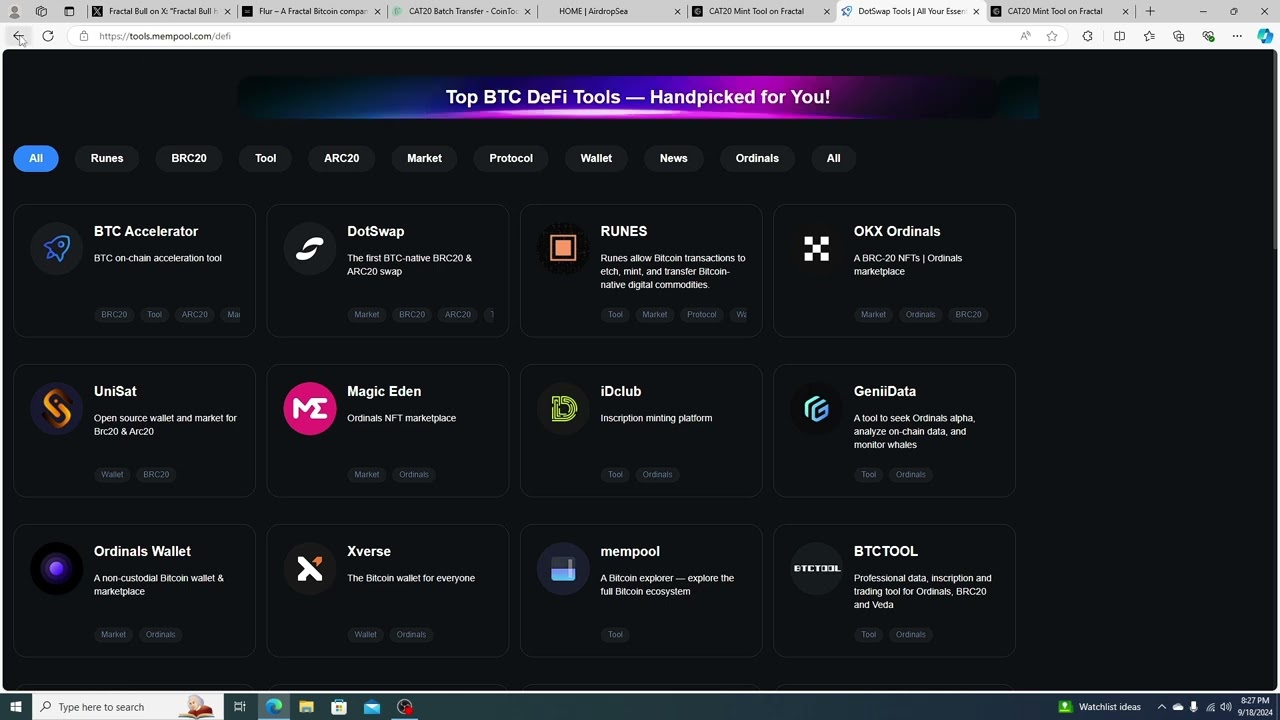Click the top banner DeFi Tools heading
The width and height of the screenshot is (1280, 720).
coord(638,97)
